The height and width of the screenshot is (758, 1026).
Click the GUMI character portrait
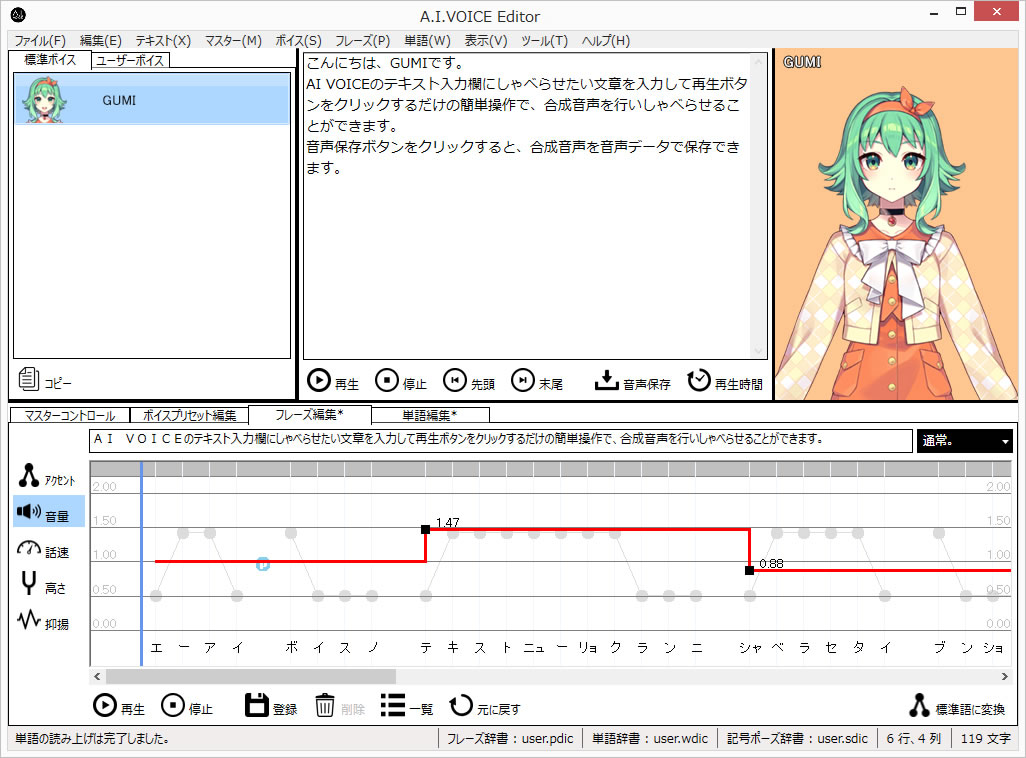(x=896, y=224)
